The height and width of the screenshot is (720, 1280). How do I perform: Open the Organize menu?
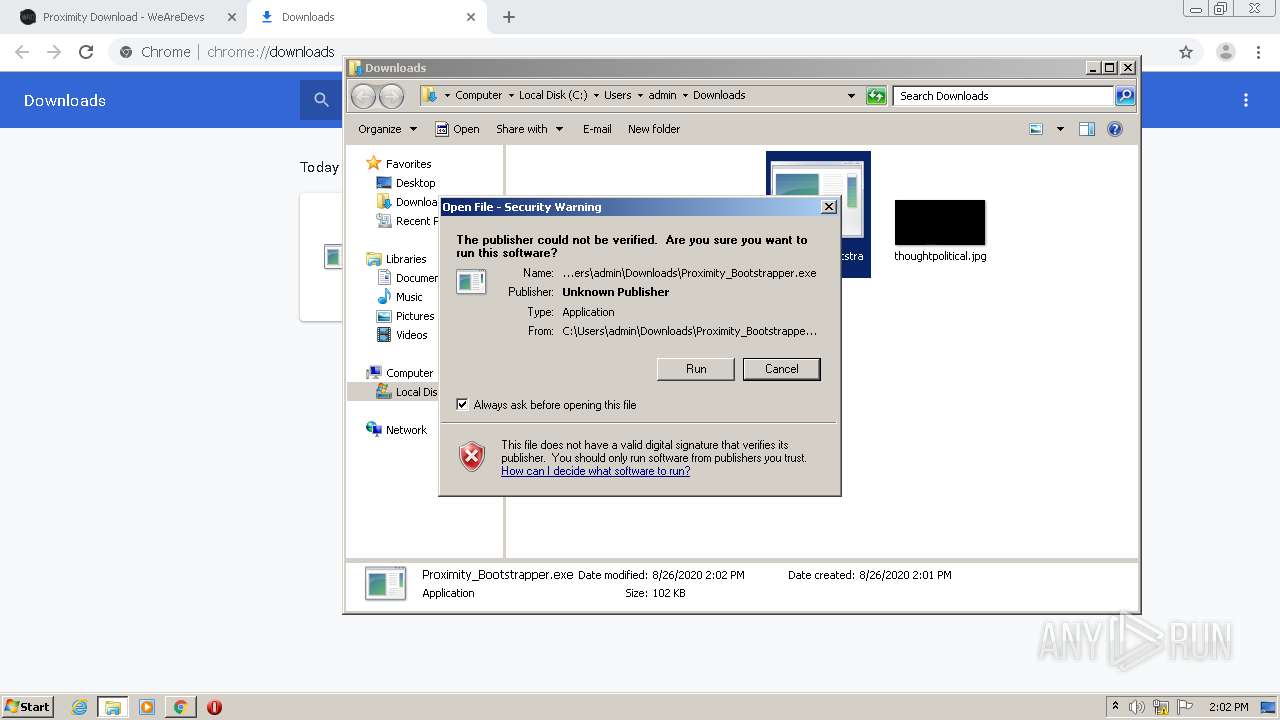[387, 129]
